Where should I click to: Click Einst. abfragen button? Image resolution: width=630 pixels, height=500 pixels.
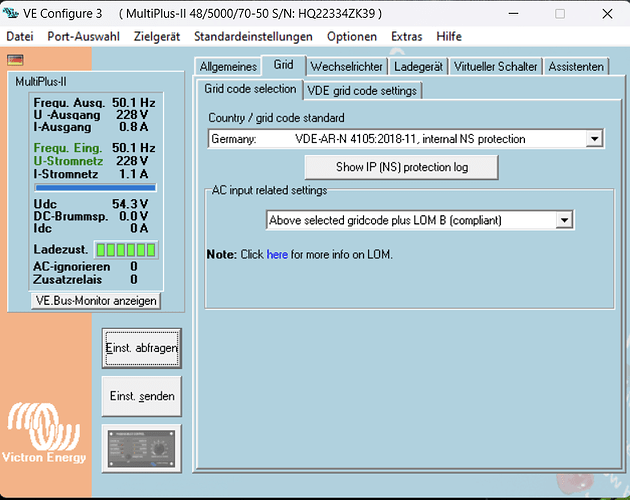click(x=141, y=348)
